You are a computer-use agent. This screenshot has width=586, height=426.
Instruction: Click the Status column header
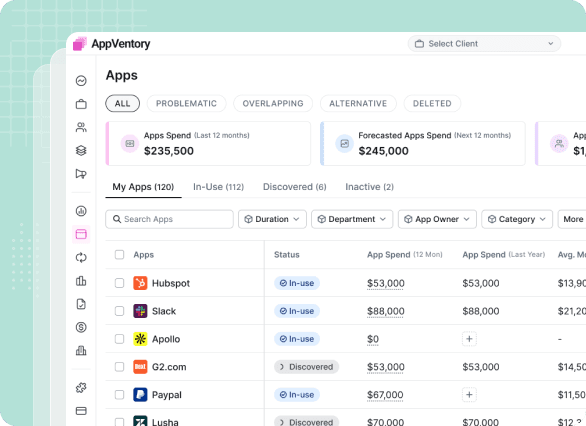point(287,254)
